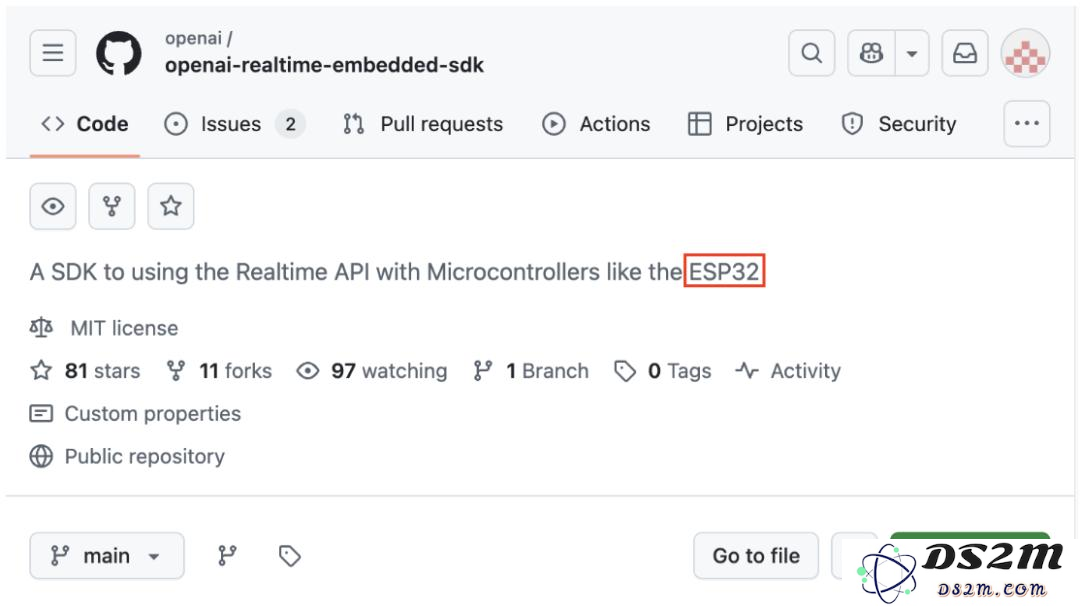The height and width of the screenshot is (607, 1080).
Task: Toggle watching with the eye button
Action: (53, 206)
